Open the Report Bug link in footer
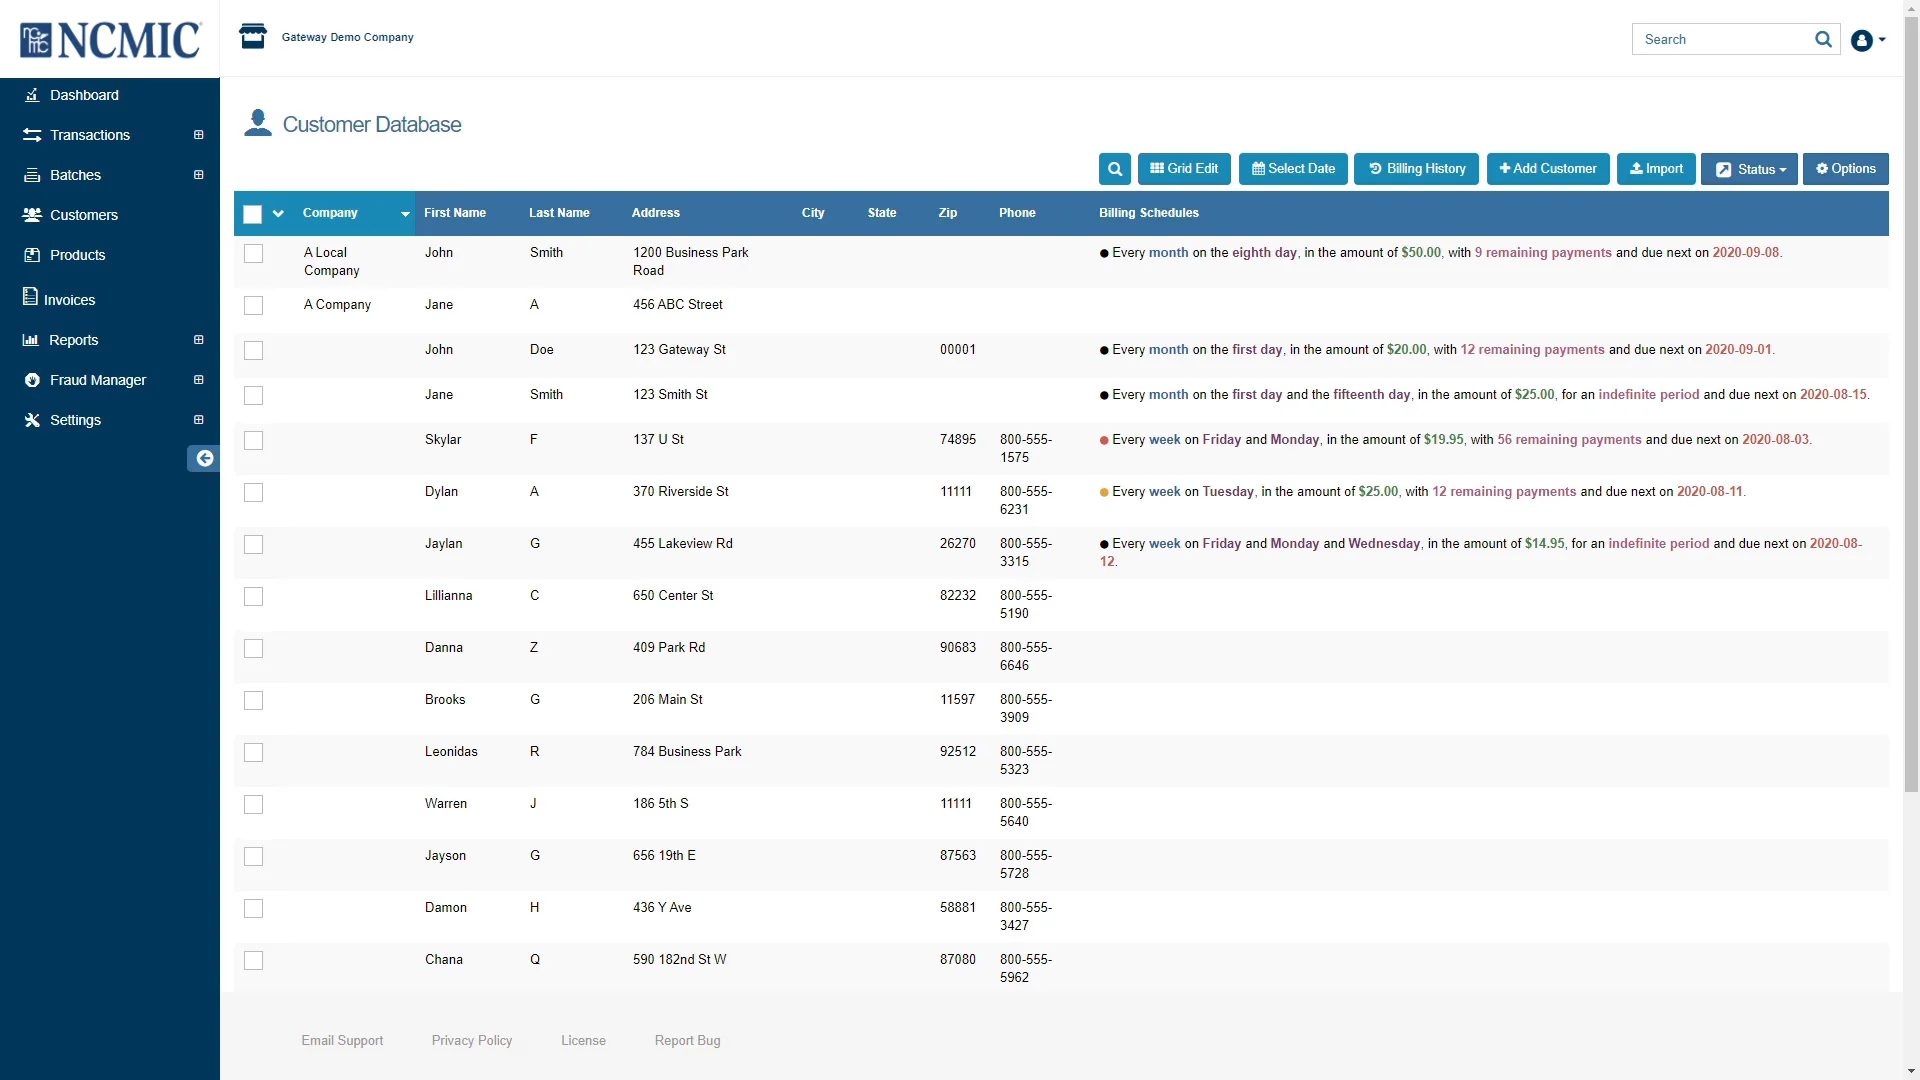1920x1080 pixels. pos(687,1040)
